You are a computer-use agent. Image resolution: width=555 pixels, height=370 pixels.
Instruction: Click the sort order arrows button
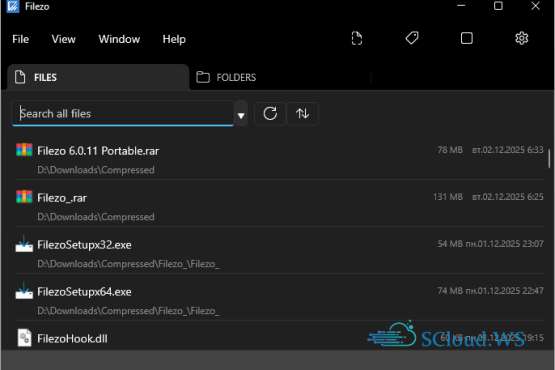[302, 114]
